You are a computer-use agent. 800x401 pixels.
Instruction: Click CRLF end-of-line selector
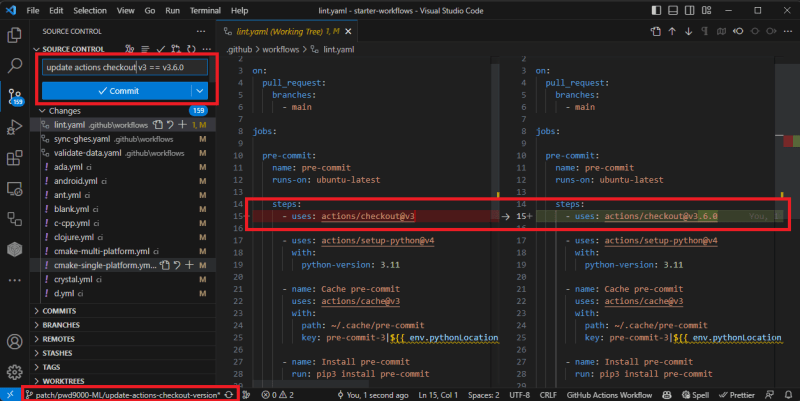(x=548, y=395)
